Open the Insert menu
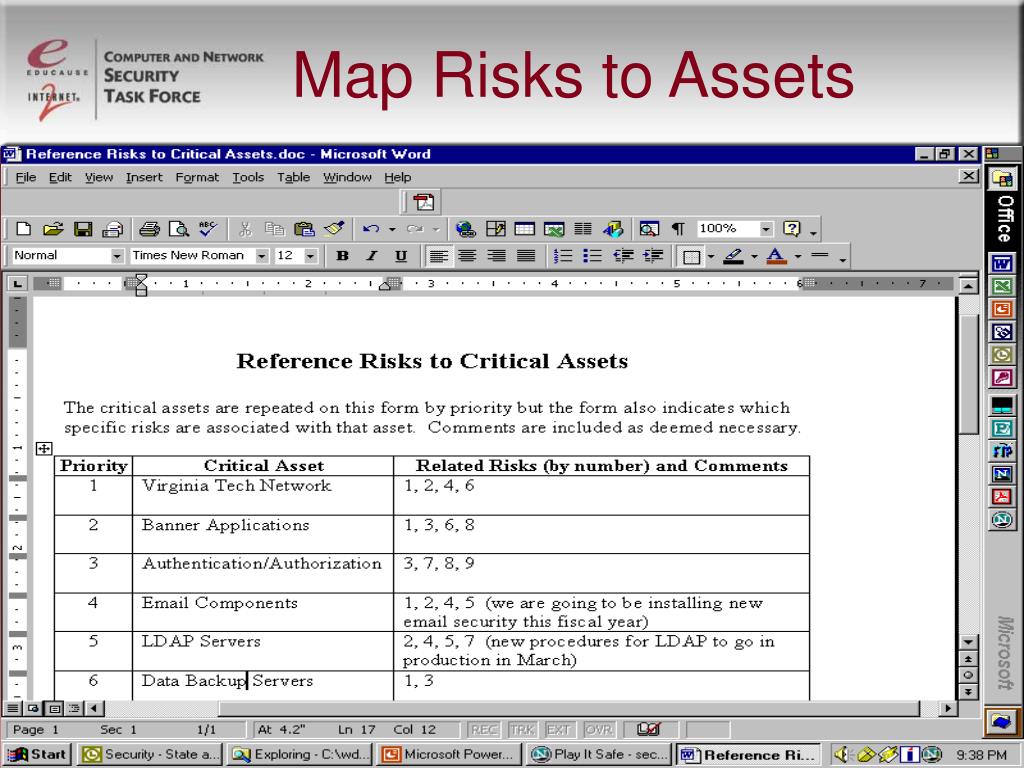1024x768 pixels. (x=144, y=177)
